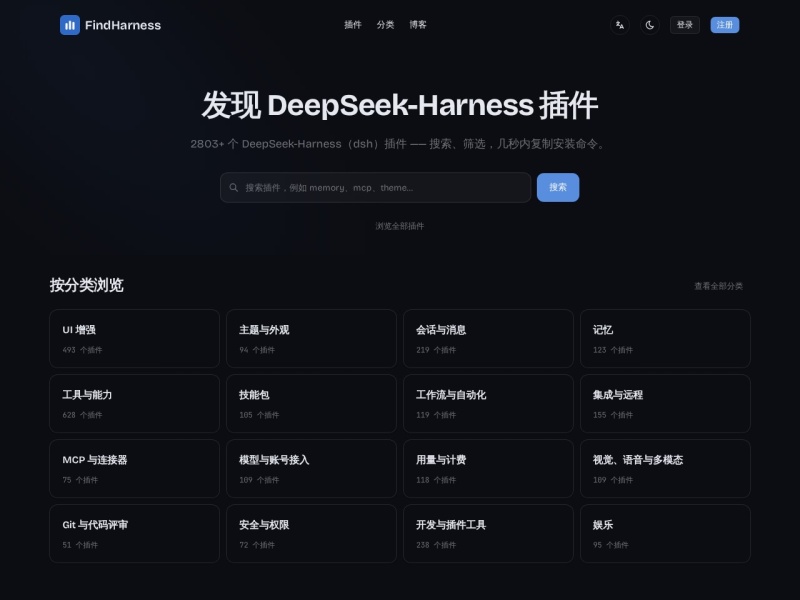Screen dimensions: 800x600
Task: Open the 安全与权限 category card
Action: [x=311, y=534]
